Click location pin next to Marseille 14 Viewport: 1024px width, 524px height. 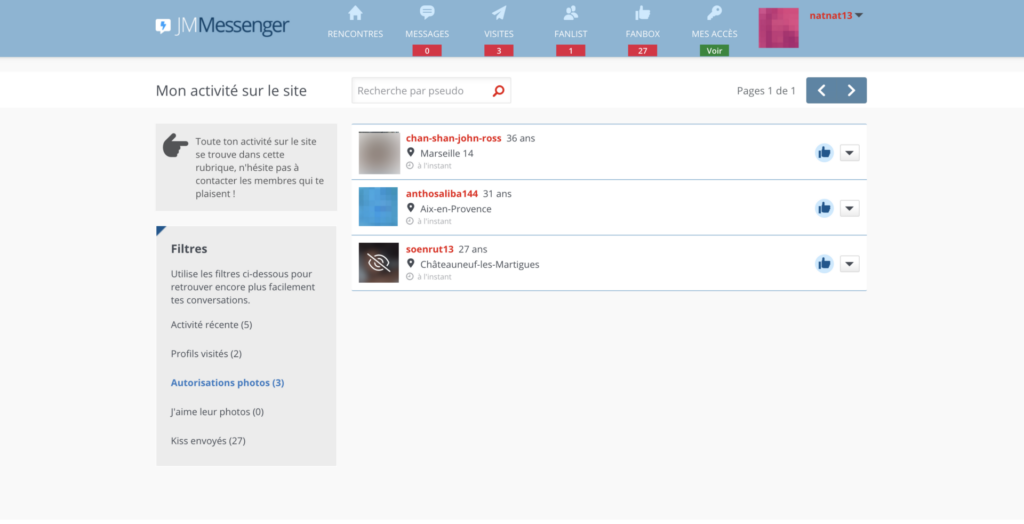pos(411,152)
